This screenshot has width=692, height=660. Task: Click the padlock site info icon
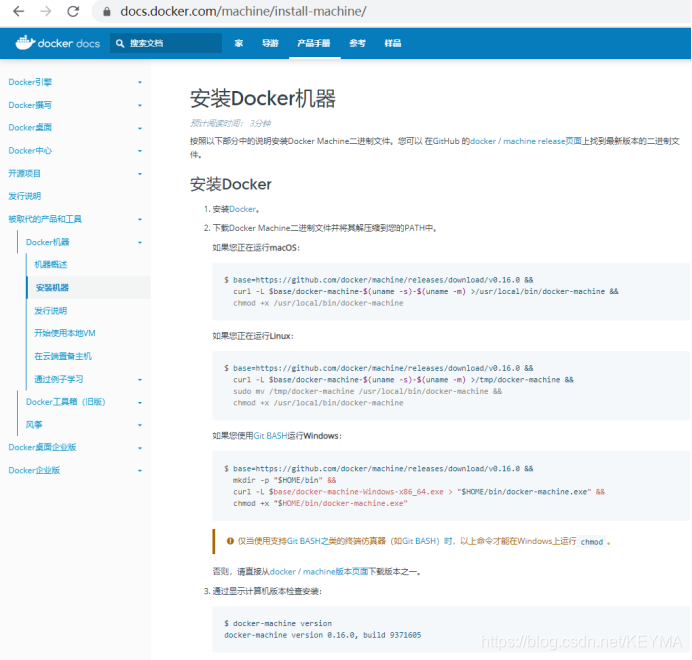coord(106,11)
